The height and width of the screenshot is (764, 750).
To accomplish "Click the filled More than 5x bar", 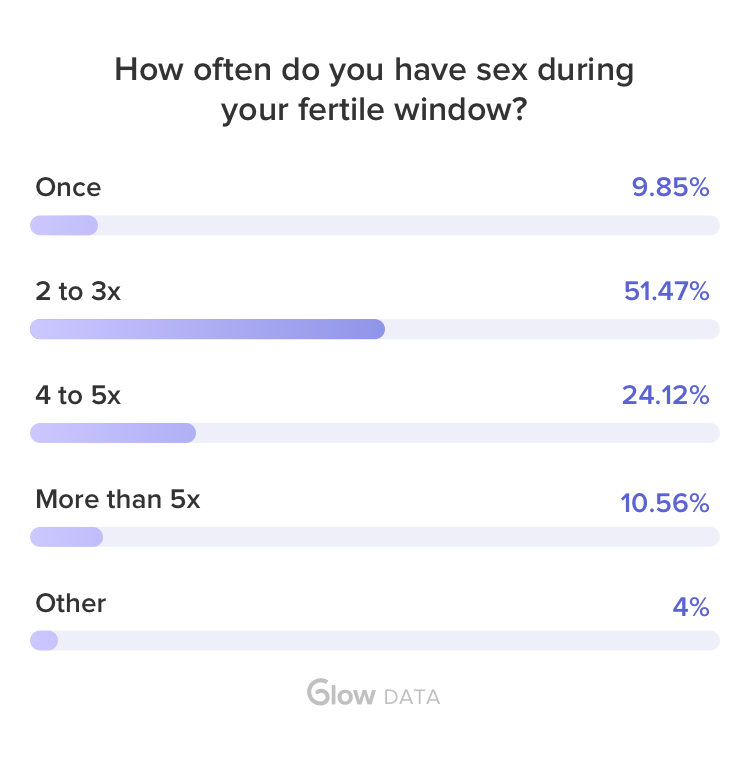I will [66, 536].
